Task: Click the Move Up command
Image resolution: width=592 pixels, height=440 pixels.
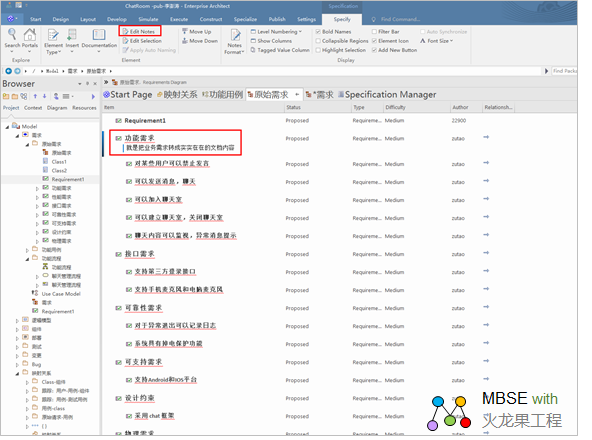Action: 197,32
